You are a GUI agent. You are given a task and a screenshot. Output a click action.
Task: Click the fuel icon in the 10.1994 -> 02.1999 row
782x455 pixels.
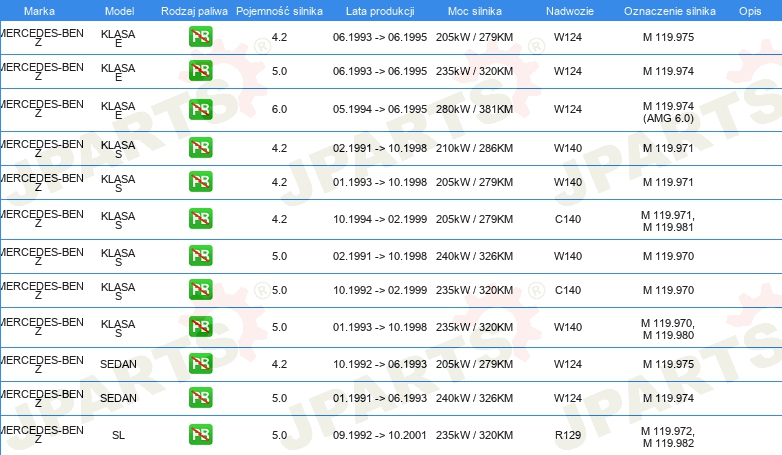pos(200,219)
